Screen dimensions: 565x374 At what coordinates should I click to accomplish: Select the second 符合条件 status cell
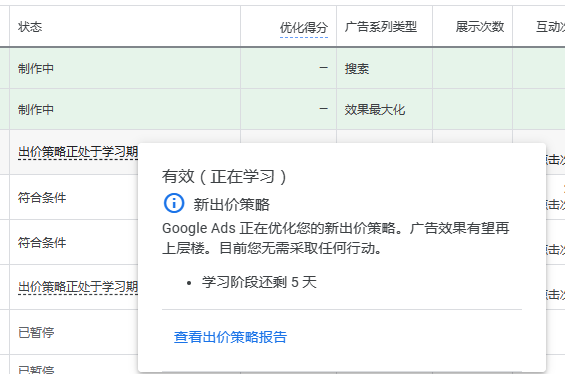click(42, 242)
